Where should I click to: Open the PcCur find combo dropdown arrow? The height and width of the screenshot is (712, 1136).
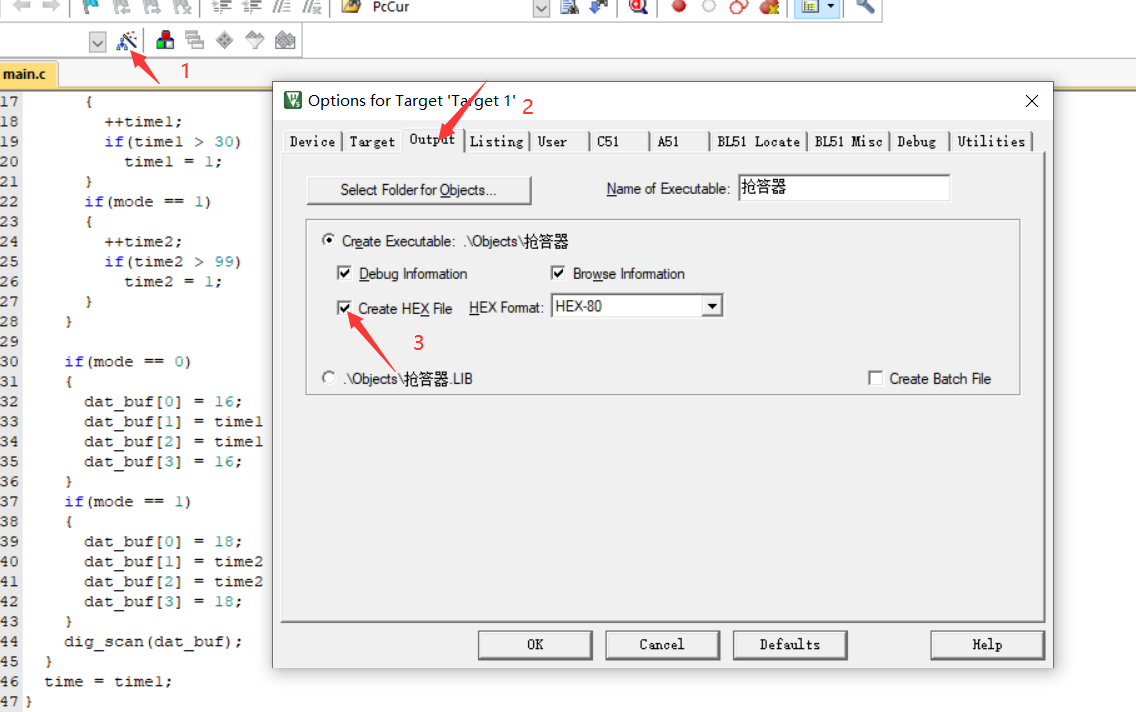point(541,7)
